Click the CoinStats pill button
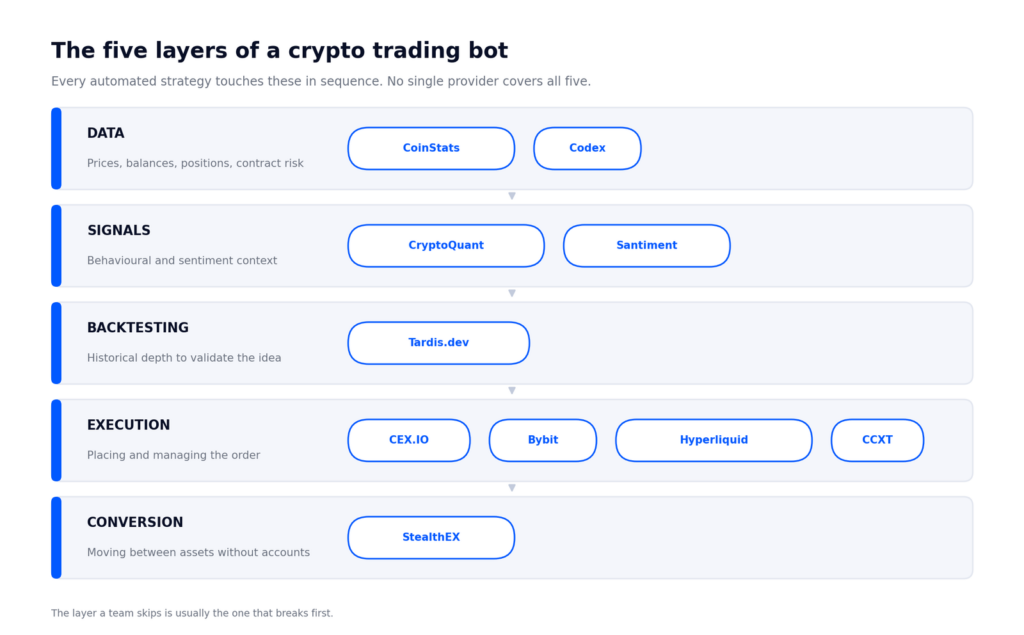 point(431,148)
